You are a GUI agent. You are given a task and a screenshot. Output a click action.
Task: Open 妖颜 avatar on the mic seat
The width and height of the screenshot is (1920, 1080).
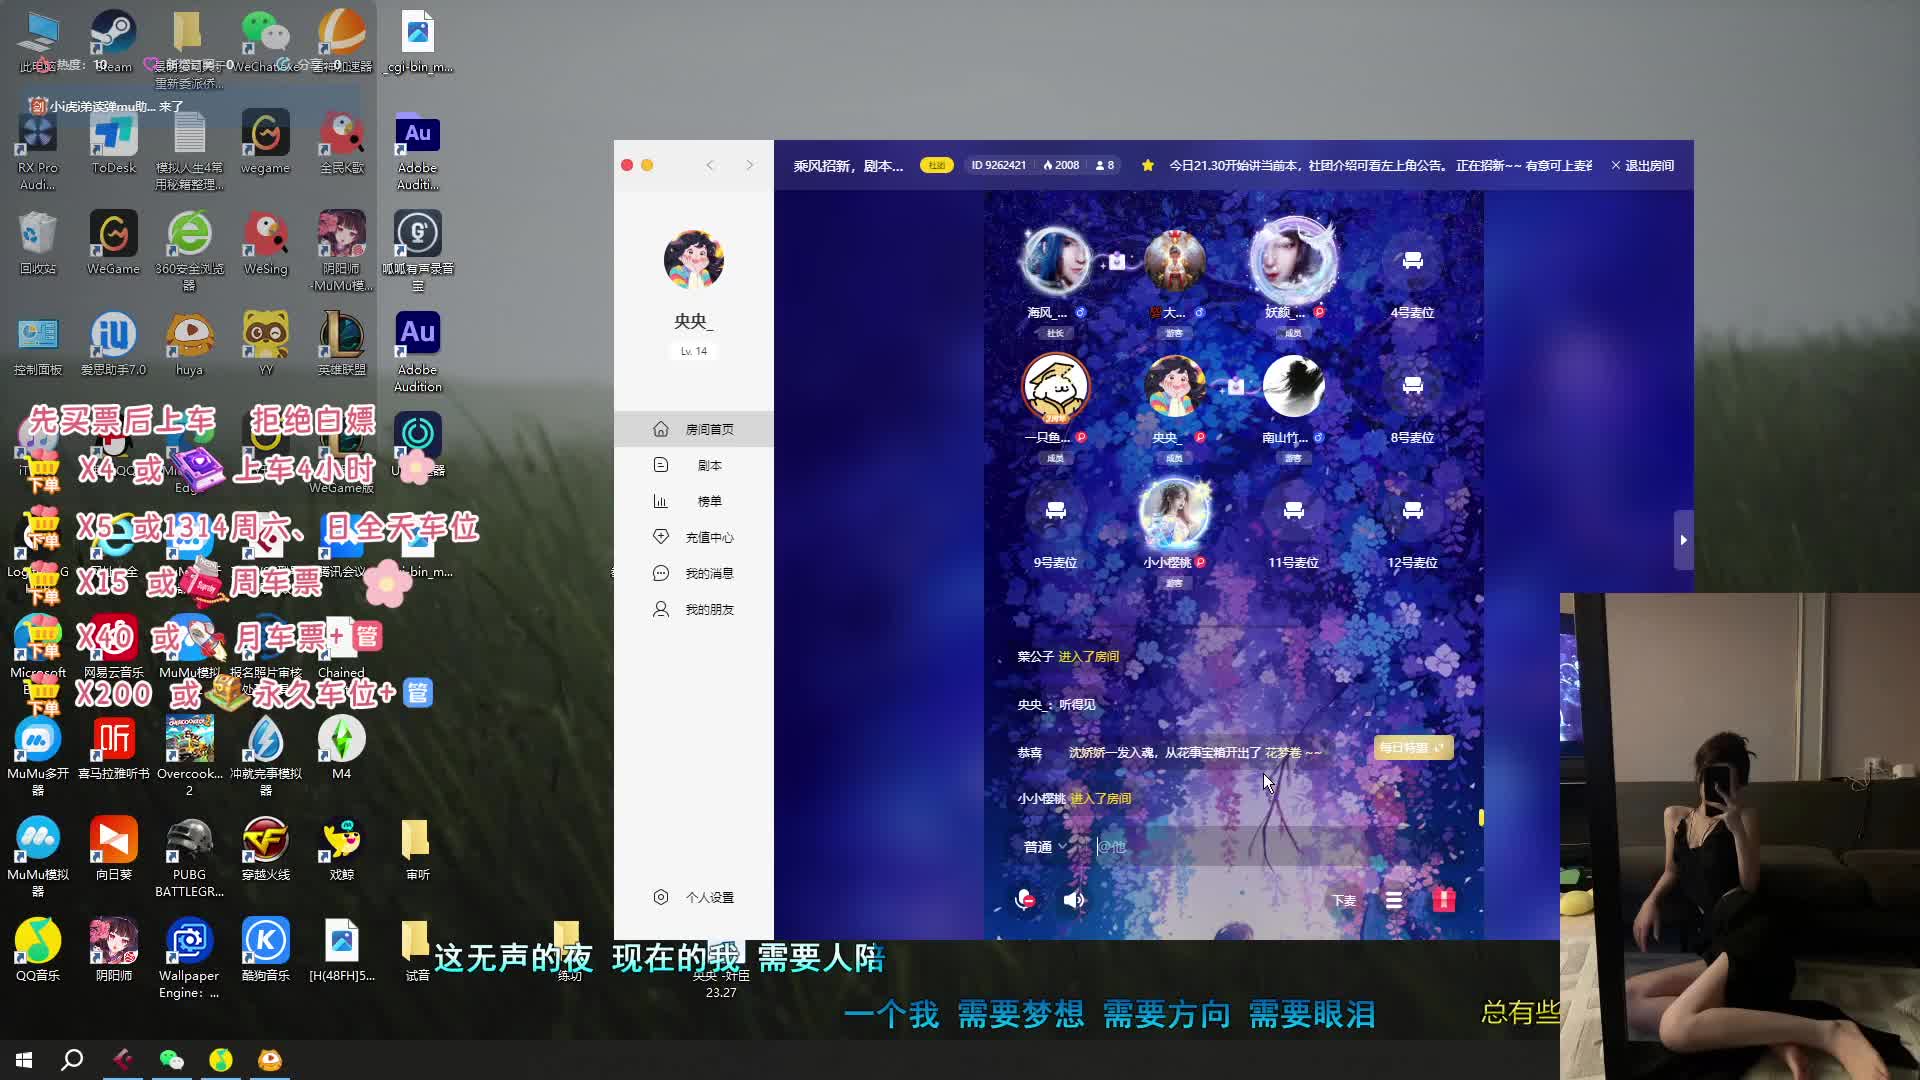point(1293,260)
